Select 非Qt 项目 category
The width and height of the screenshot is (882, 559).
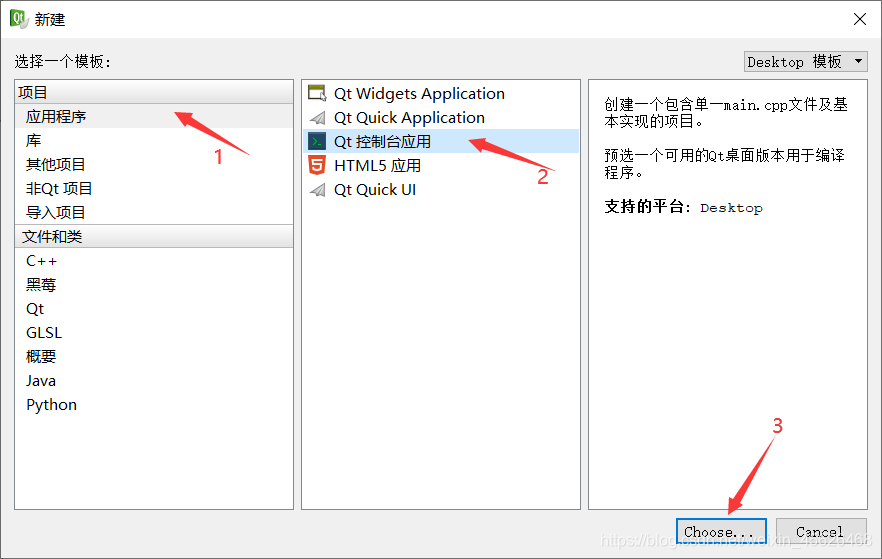(154, 188)
